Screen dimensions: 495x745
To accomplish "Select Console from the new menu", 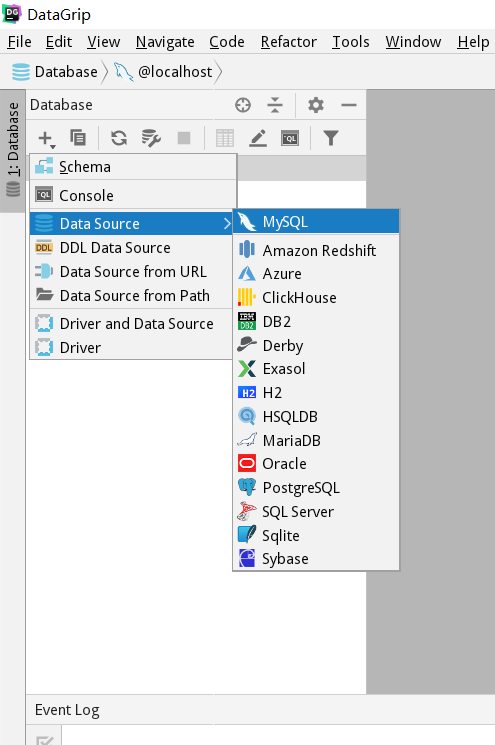I will (x=133, y=195).
